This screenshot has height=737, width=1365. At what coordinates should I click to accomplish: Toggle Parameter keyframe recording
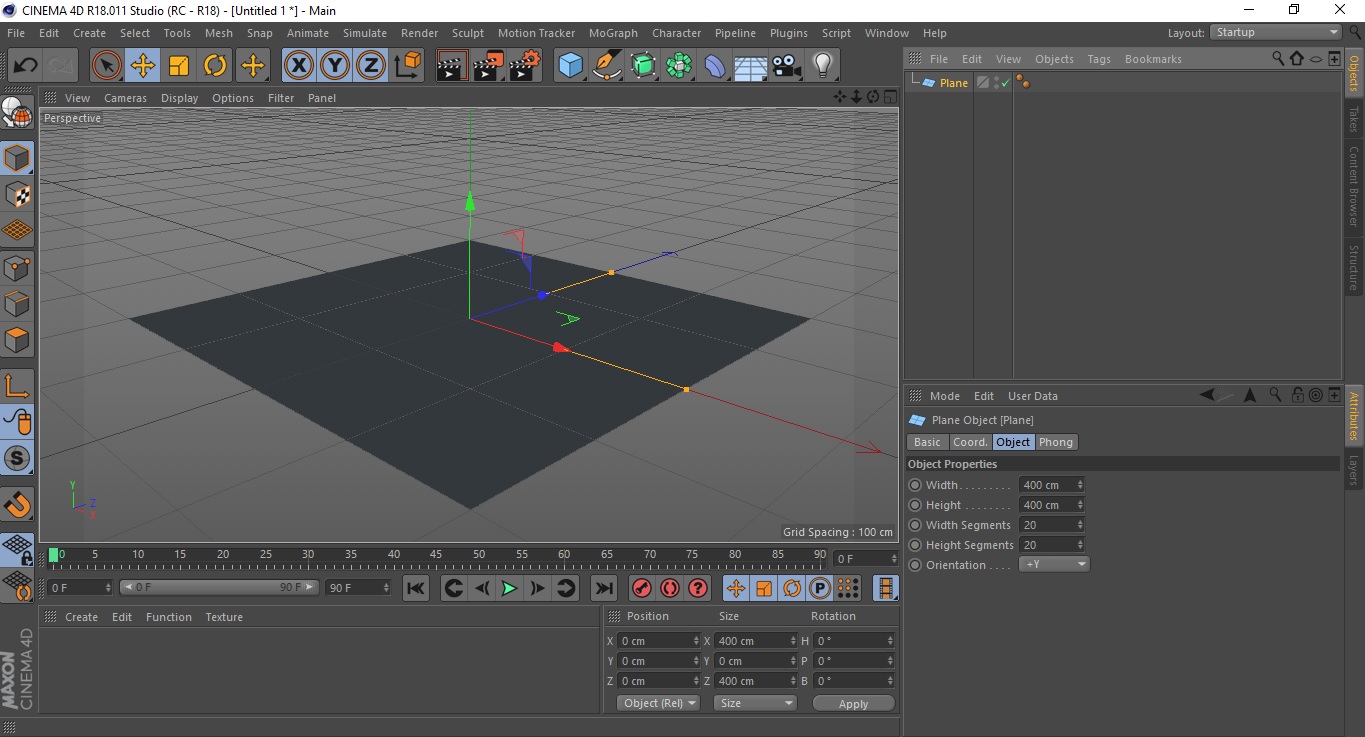pos(819,588)
